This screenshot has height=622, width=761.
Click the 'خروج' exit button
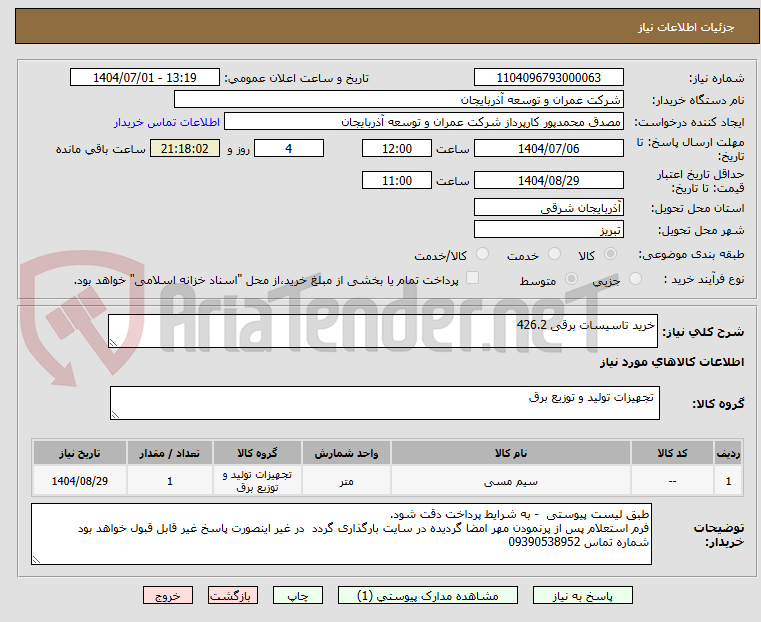pos(168,595)
